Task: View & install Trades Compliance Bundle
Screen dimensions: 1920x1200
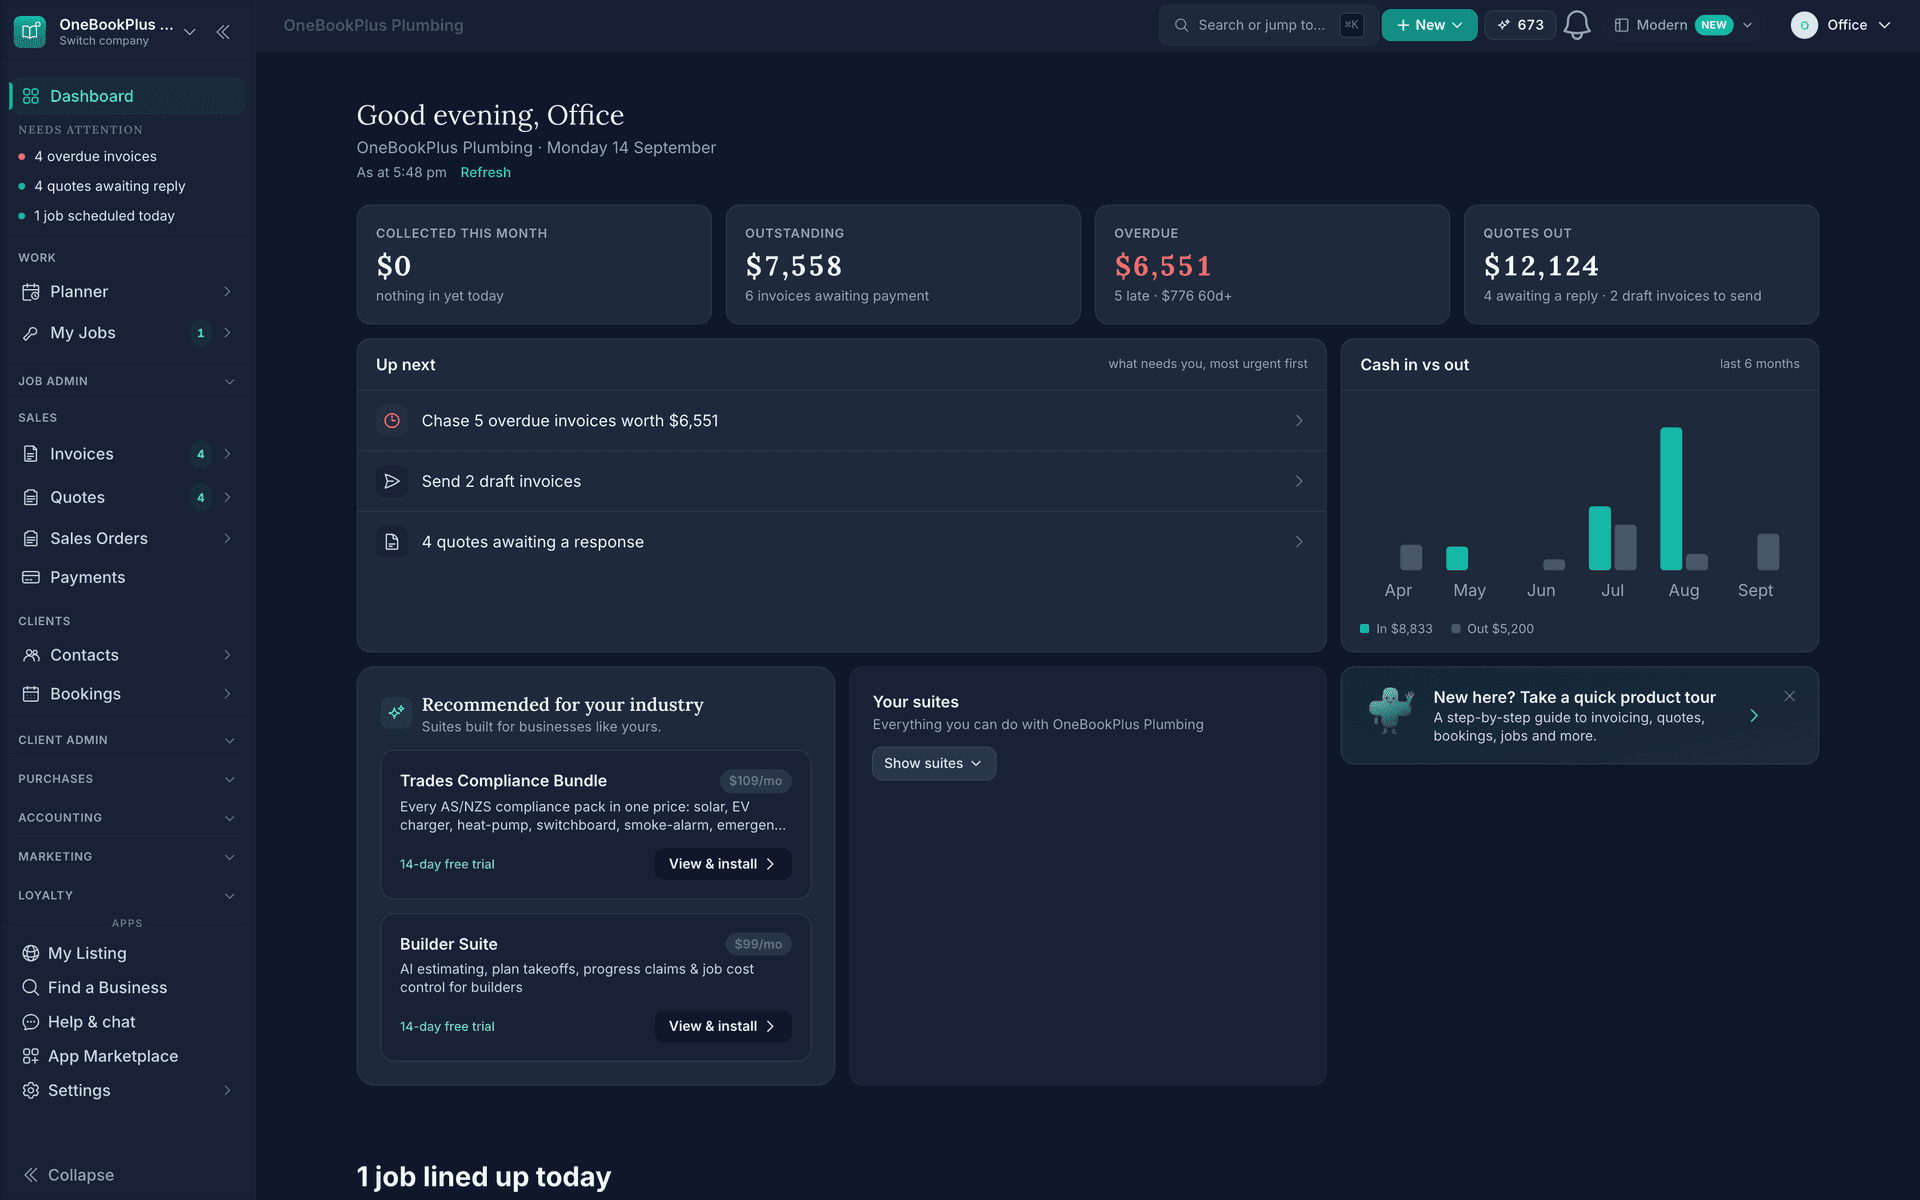Action: (723, 864)
